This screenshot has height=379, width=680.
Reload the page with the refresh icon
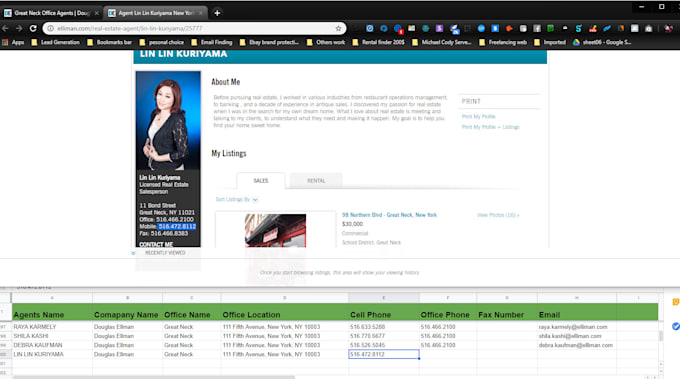click(x=33, y=28)
